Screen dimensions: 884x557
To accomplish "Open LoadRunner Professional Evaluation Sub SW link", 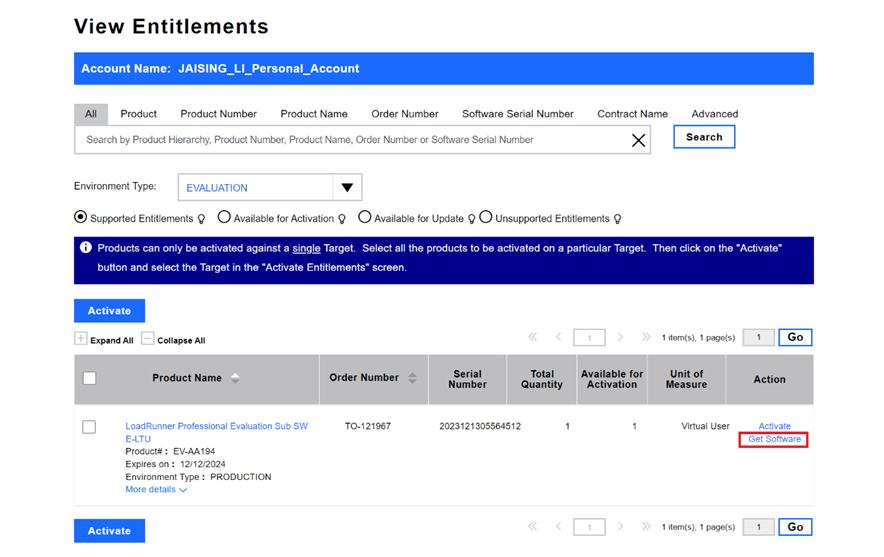I will tap(216, 432).
